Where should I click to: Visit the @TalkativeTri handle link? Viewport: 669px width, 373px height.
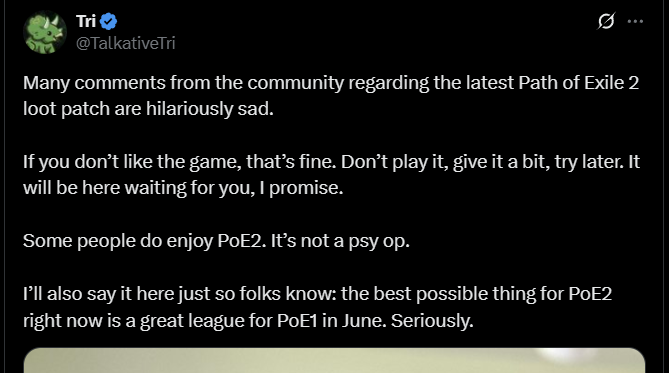point(125,43)
